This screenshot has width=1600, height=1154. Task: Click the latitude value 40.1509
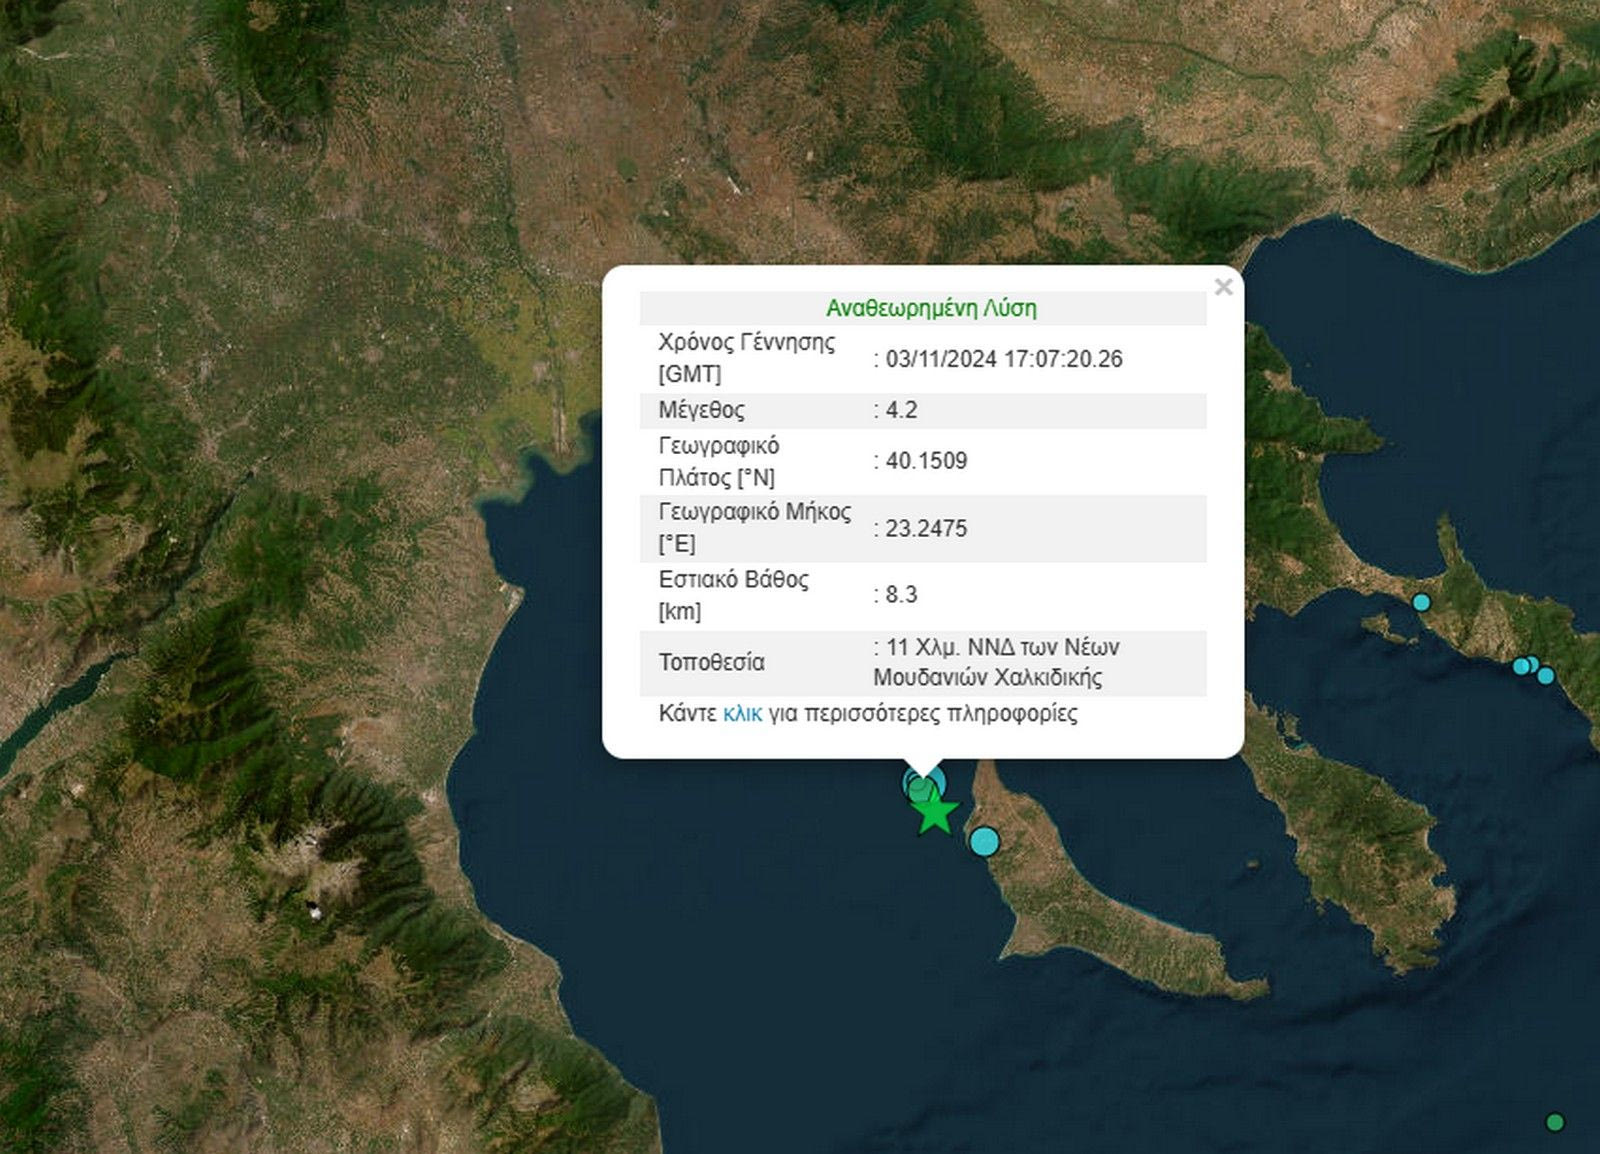926,461
